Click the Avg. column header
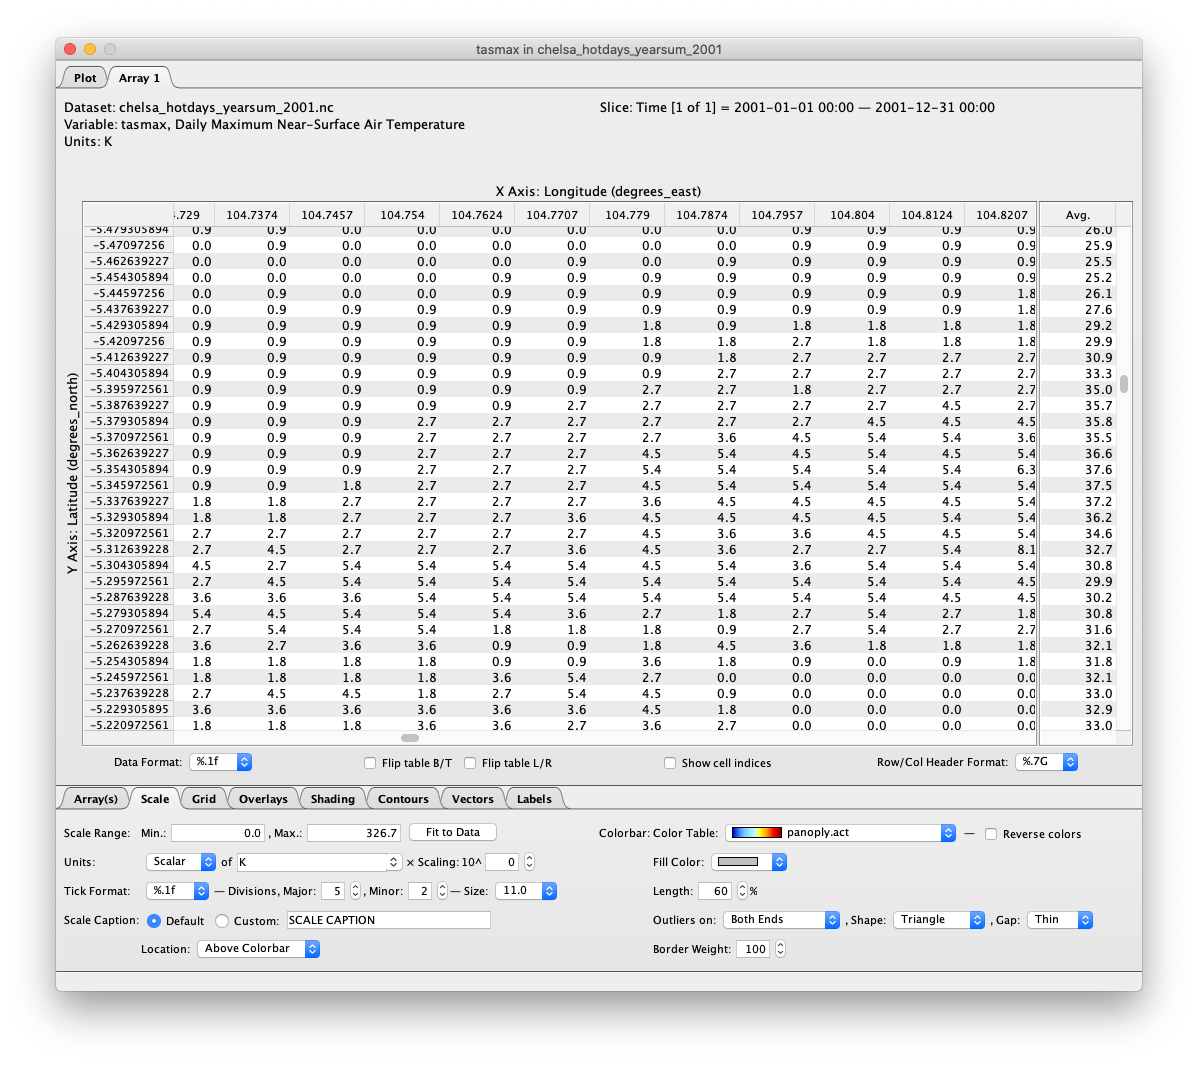Viewport: 1198px width, 1065px height. [1078, 215]
